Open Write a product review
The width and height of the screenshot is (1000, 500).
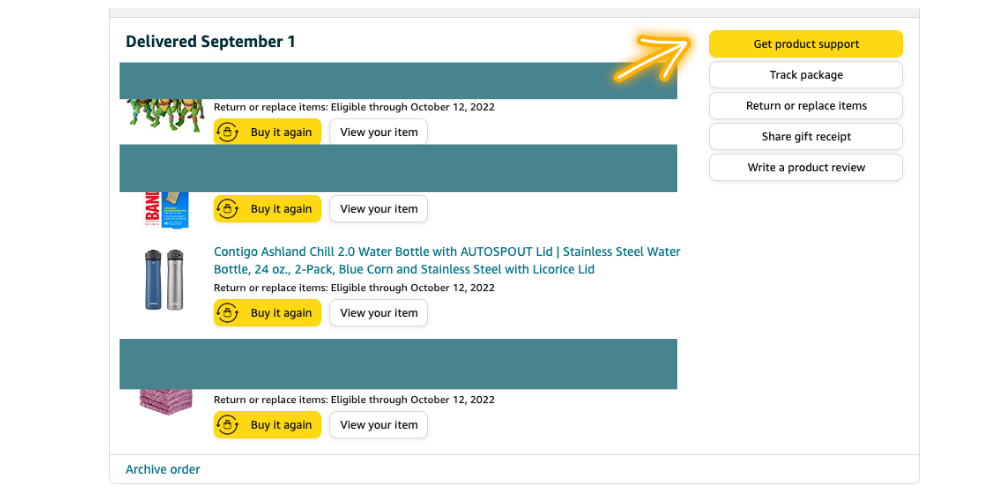point(805,167)
